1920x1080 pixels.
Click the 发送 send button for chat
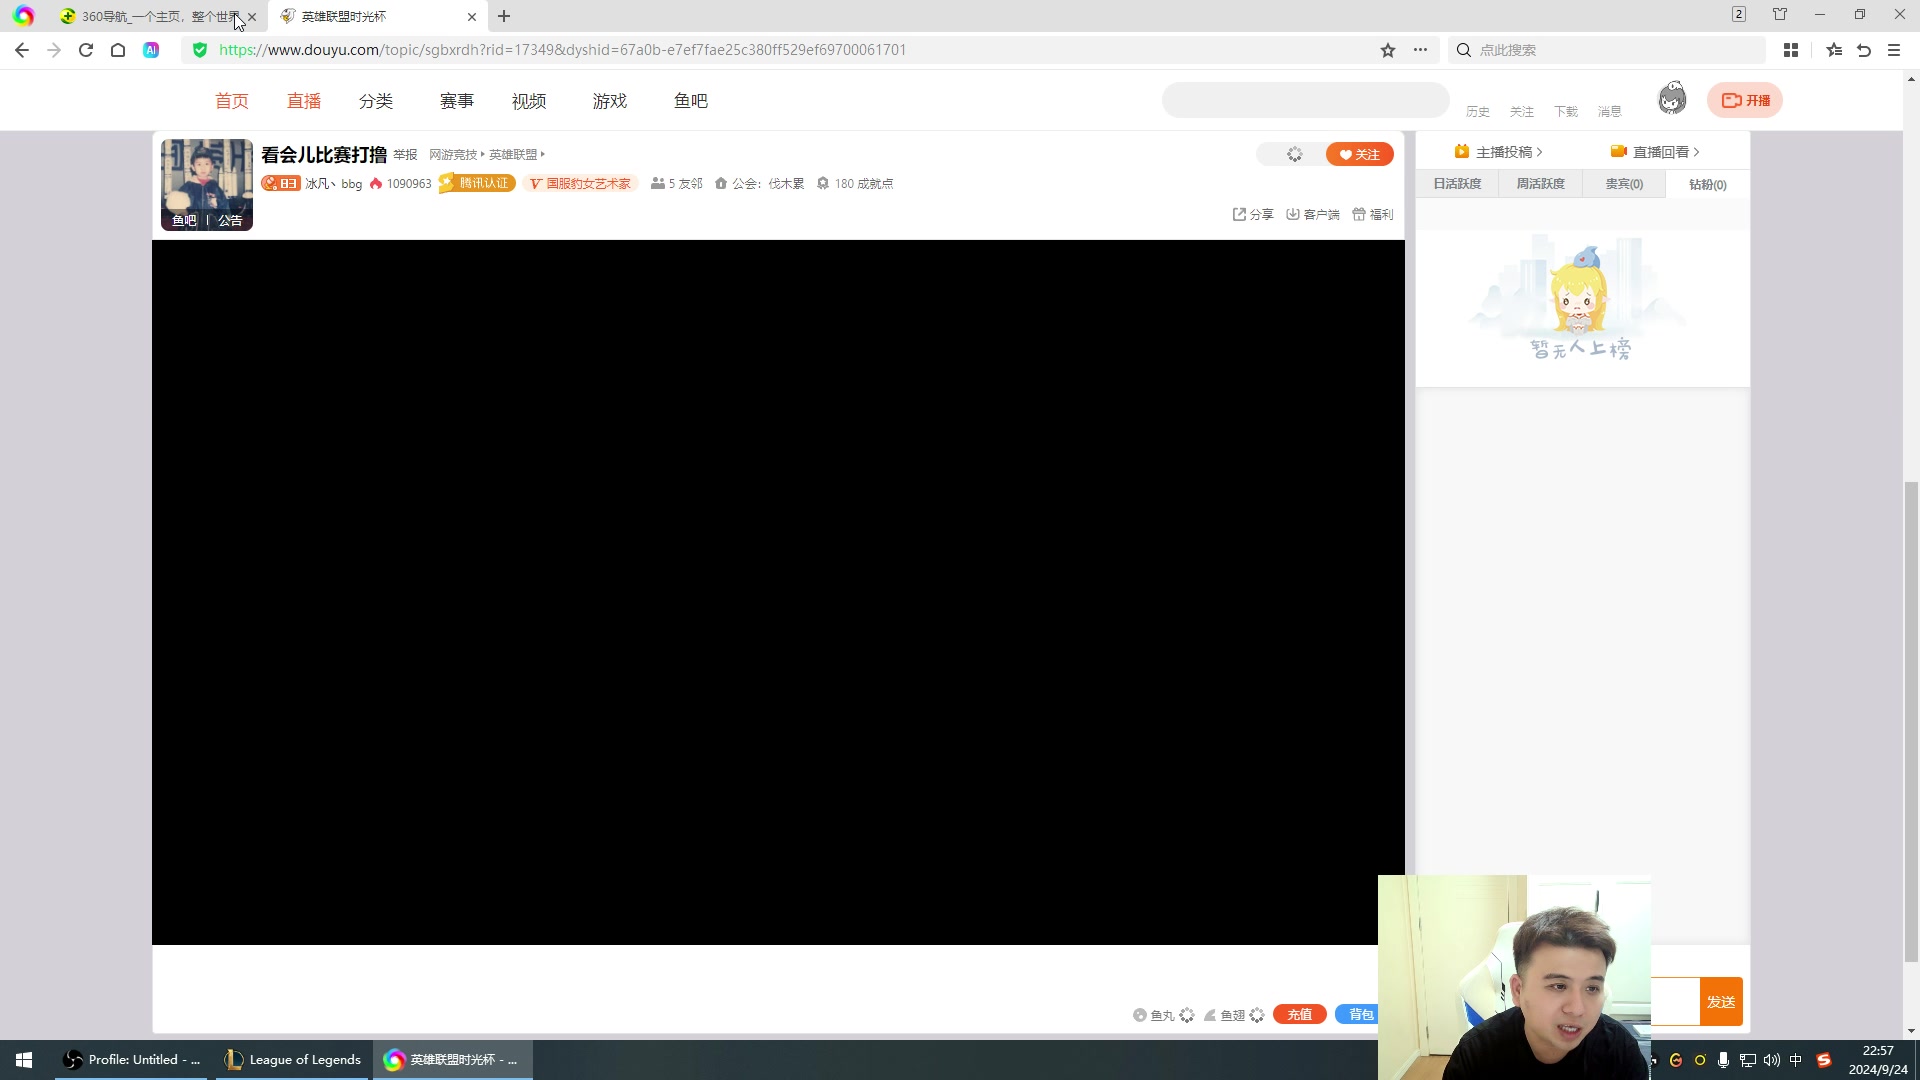point(1721,1000)
